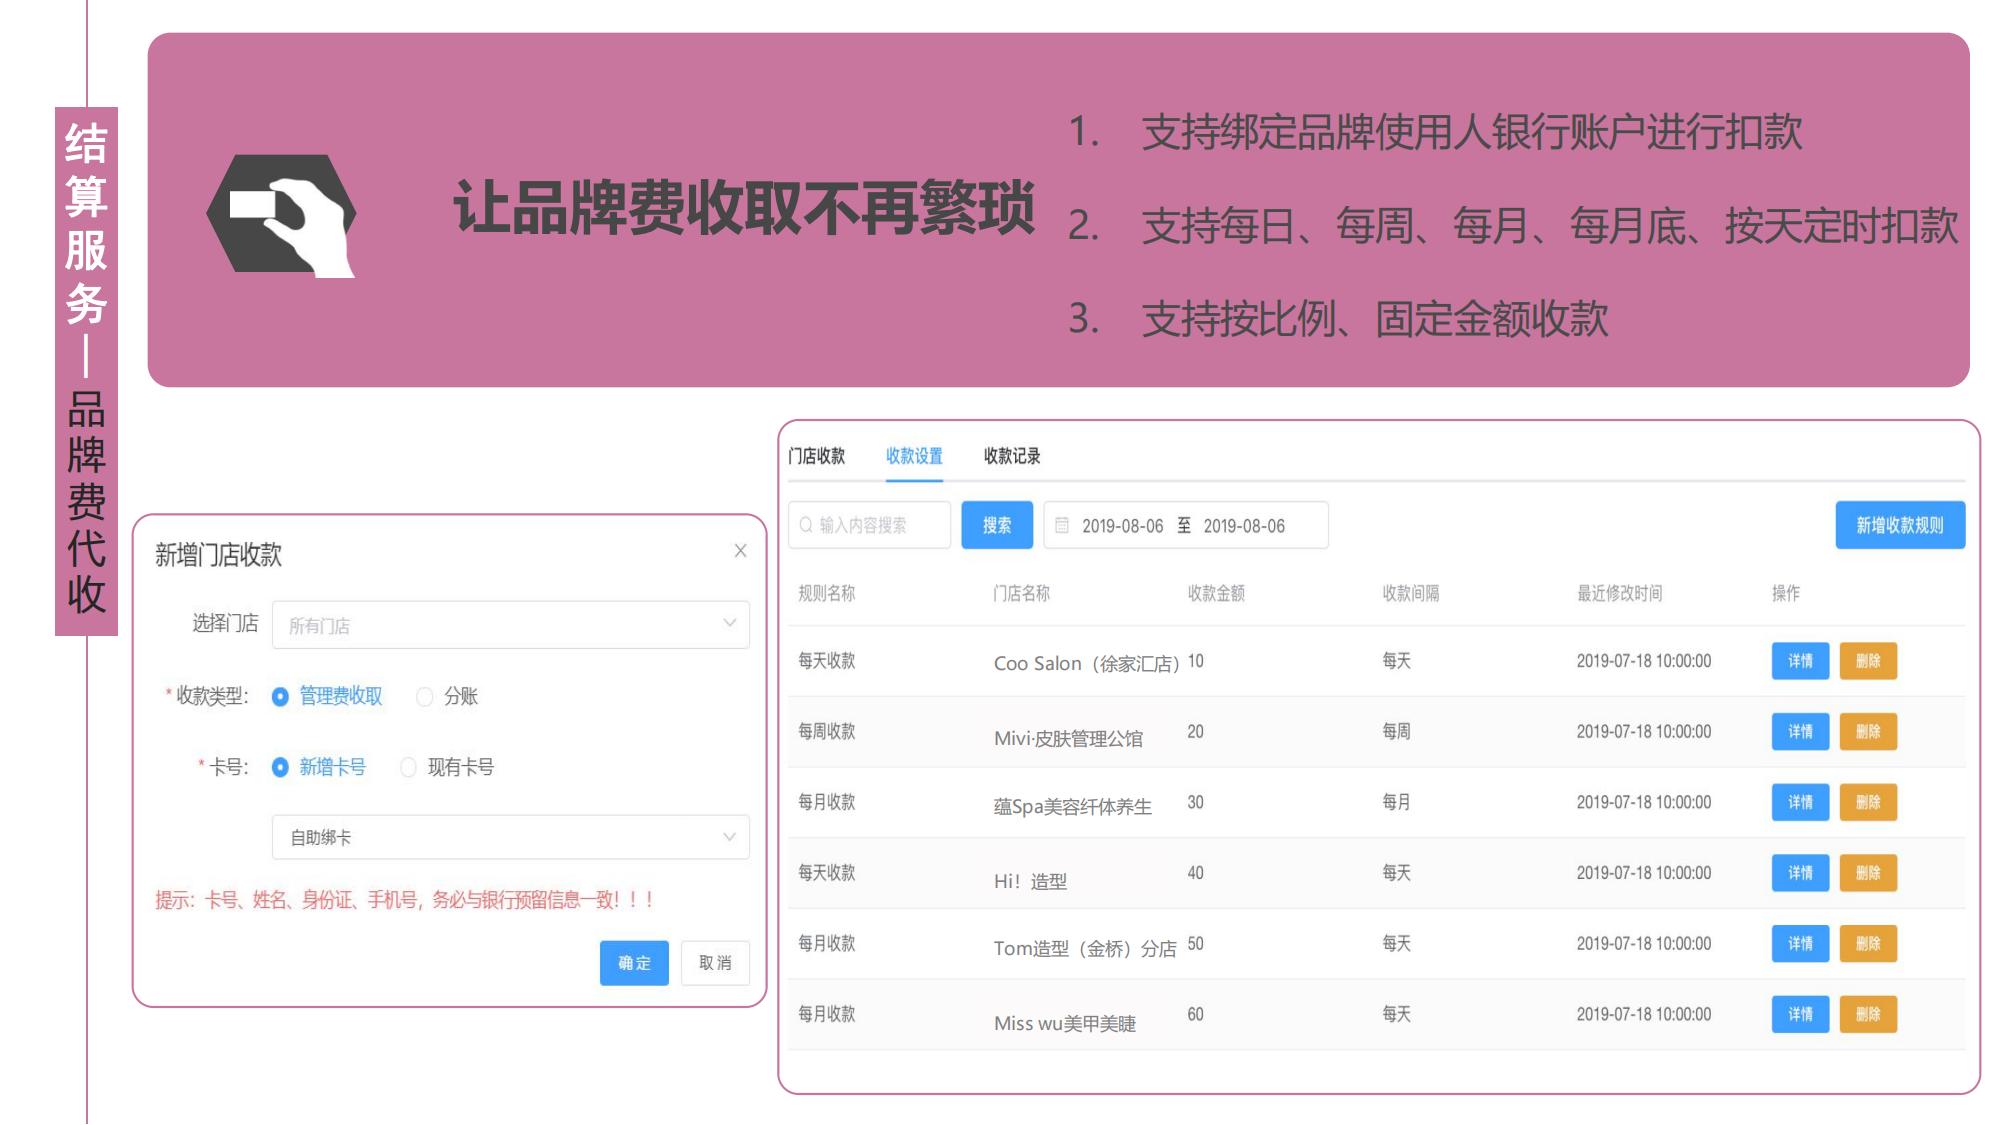Open 详情 for Tom造型（金桥）分店 row
Image resolution: width=2000 pixels, height=1125 pixels.
click(x=1800, y=944)
